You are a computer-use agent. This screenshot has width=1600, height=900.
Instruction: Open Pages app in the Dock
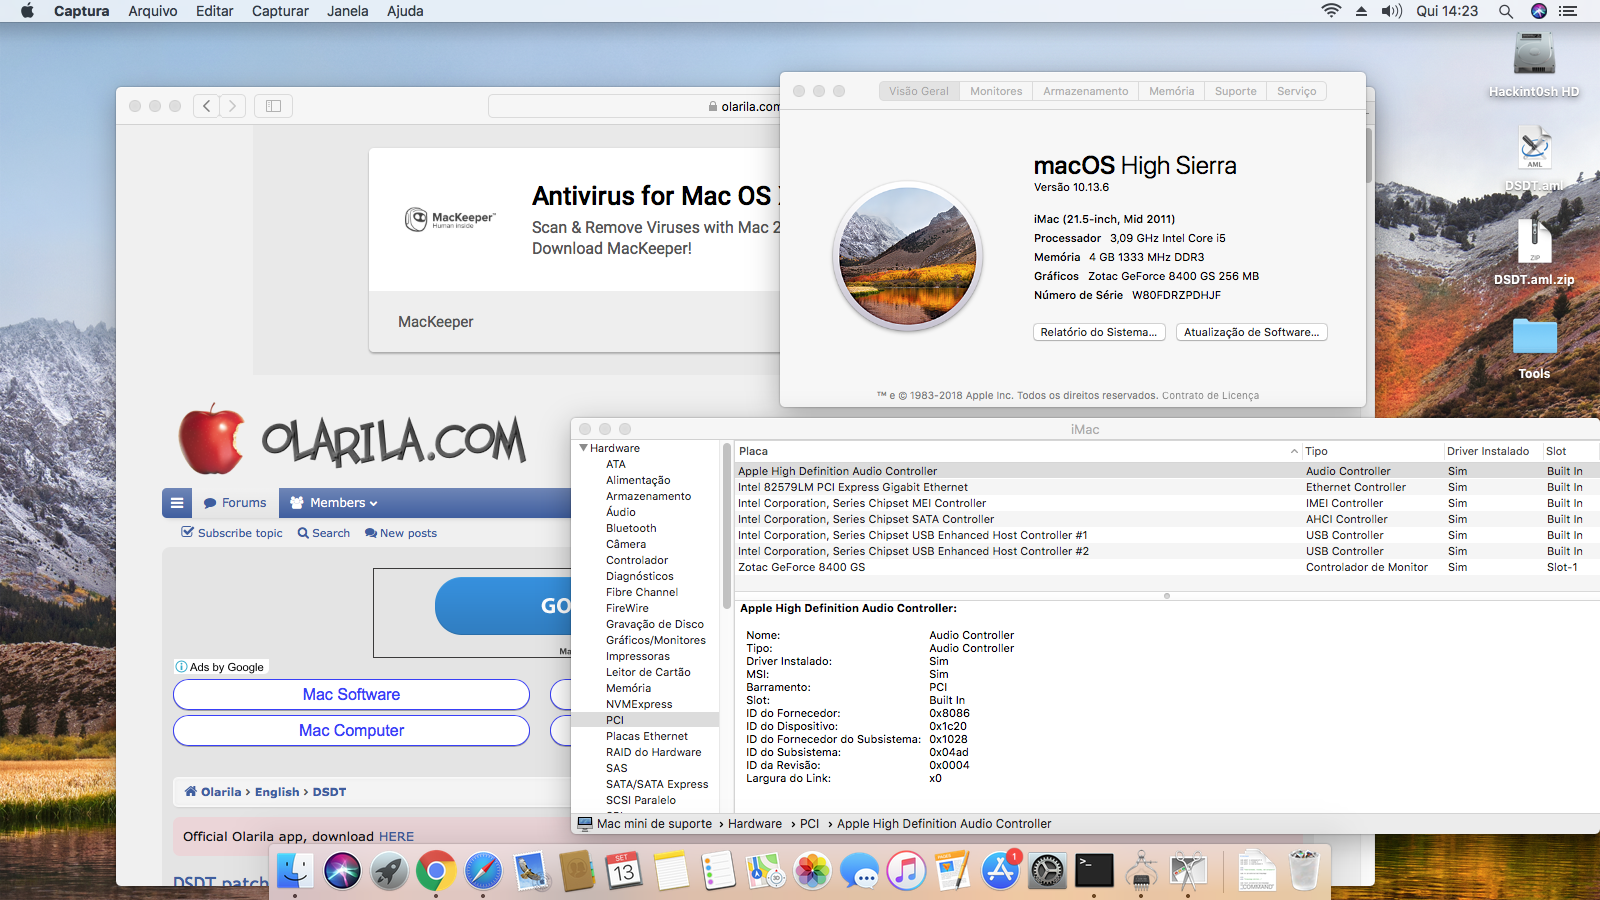point(953,871)
